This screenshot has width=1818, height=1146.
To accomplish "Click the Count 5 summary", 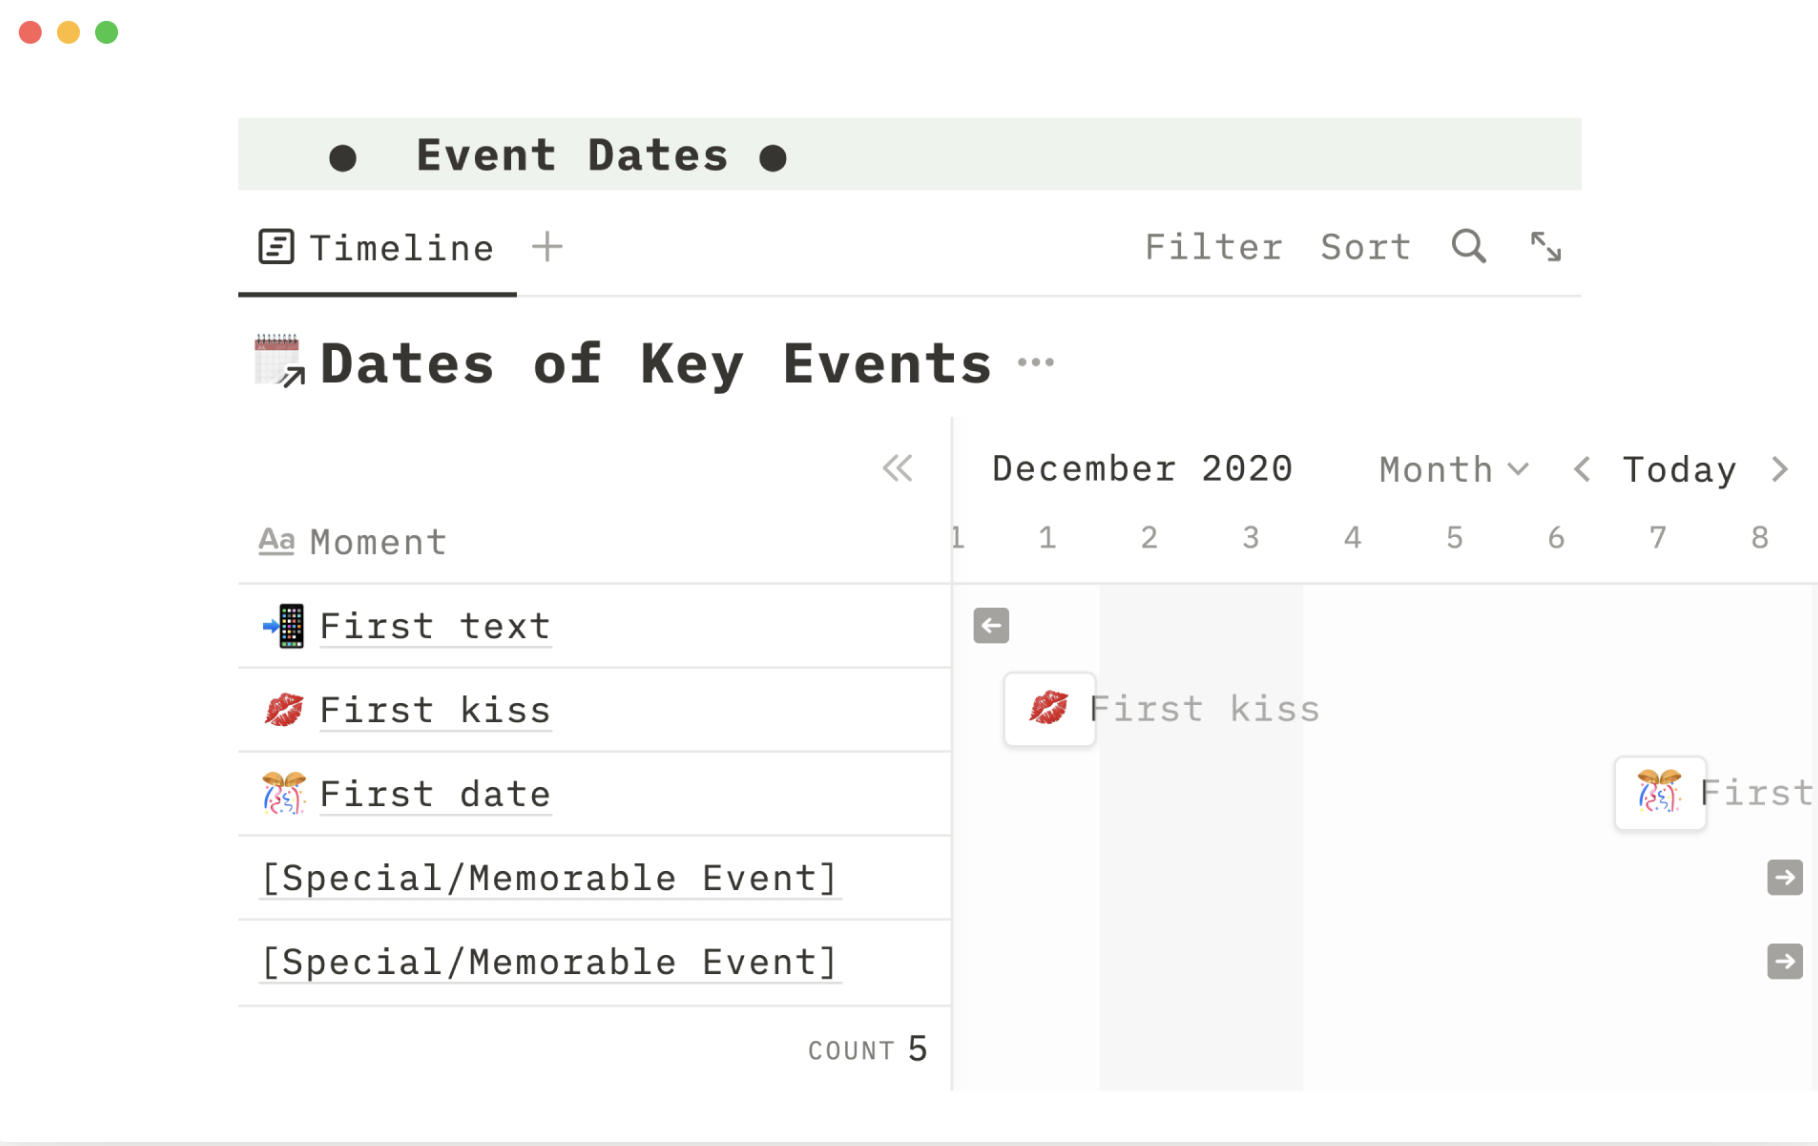I will (x=867, y=1049).
